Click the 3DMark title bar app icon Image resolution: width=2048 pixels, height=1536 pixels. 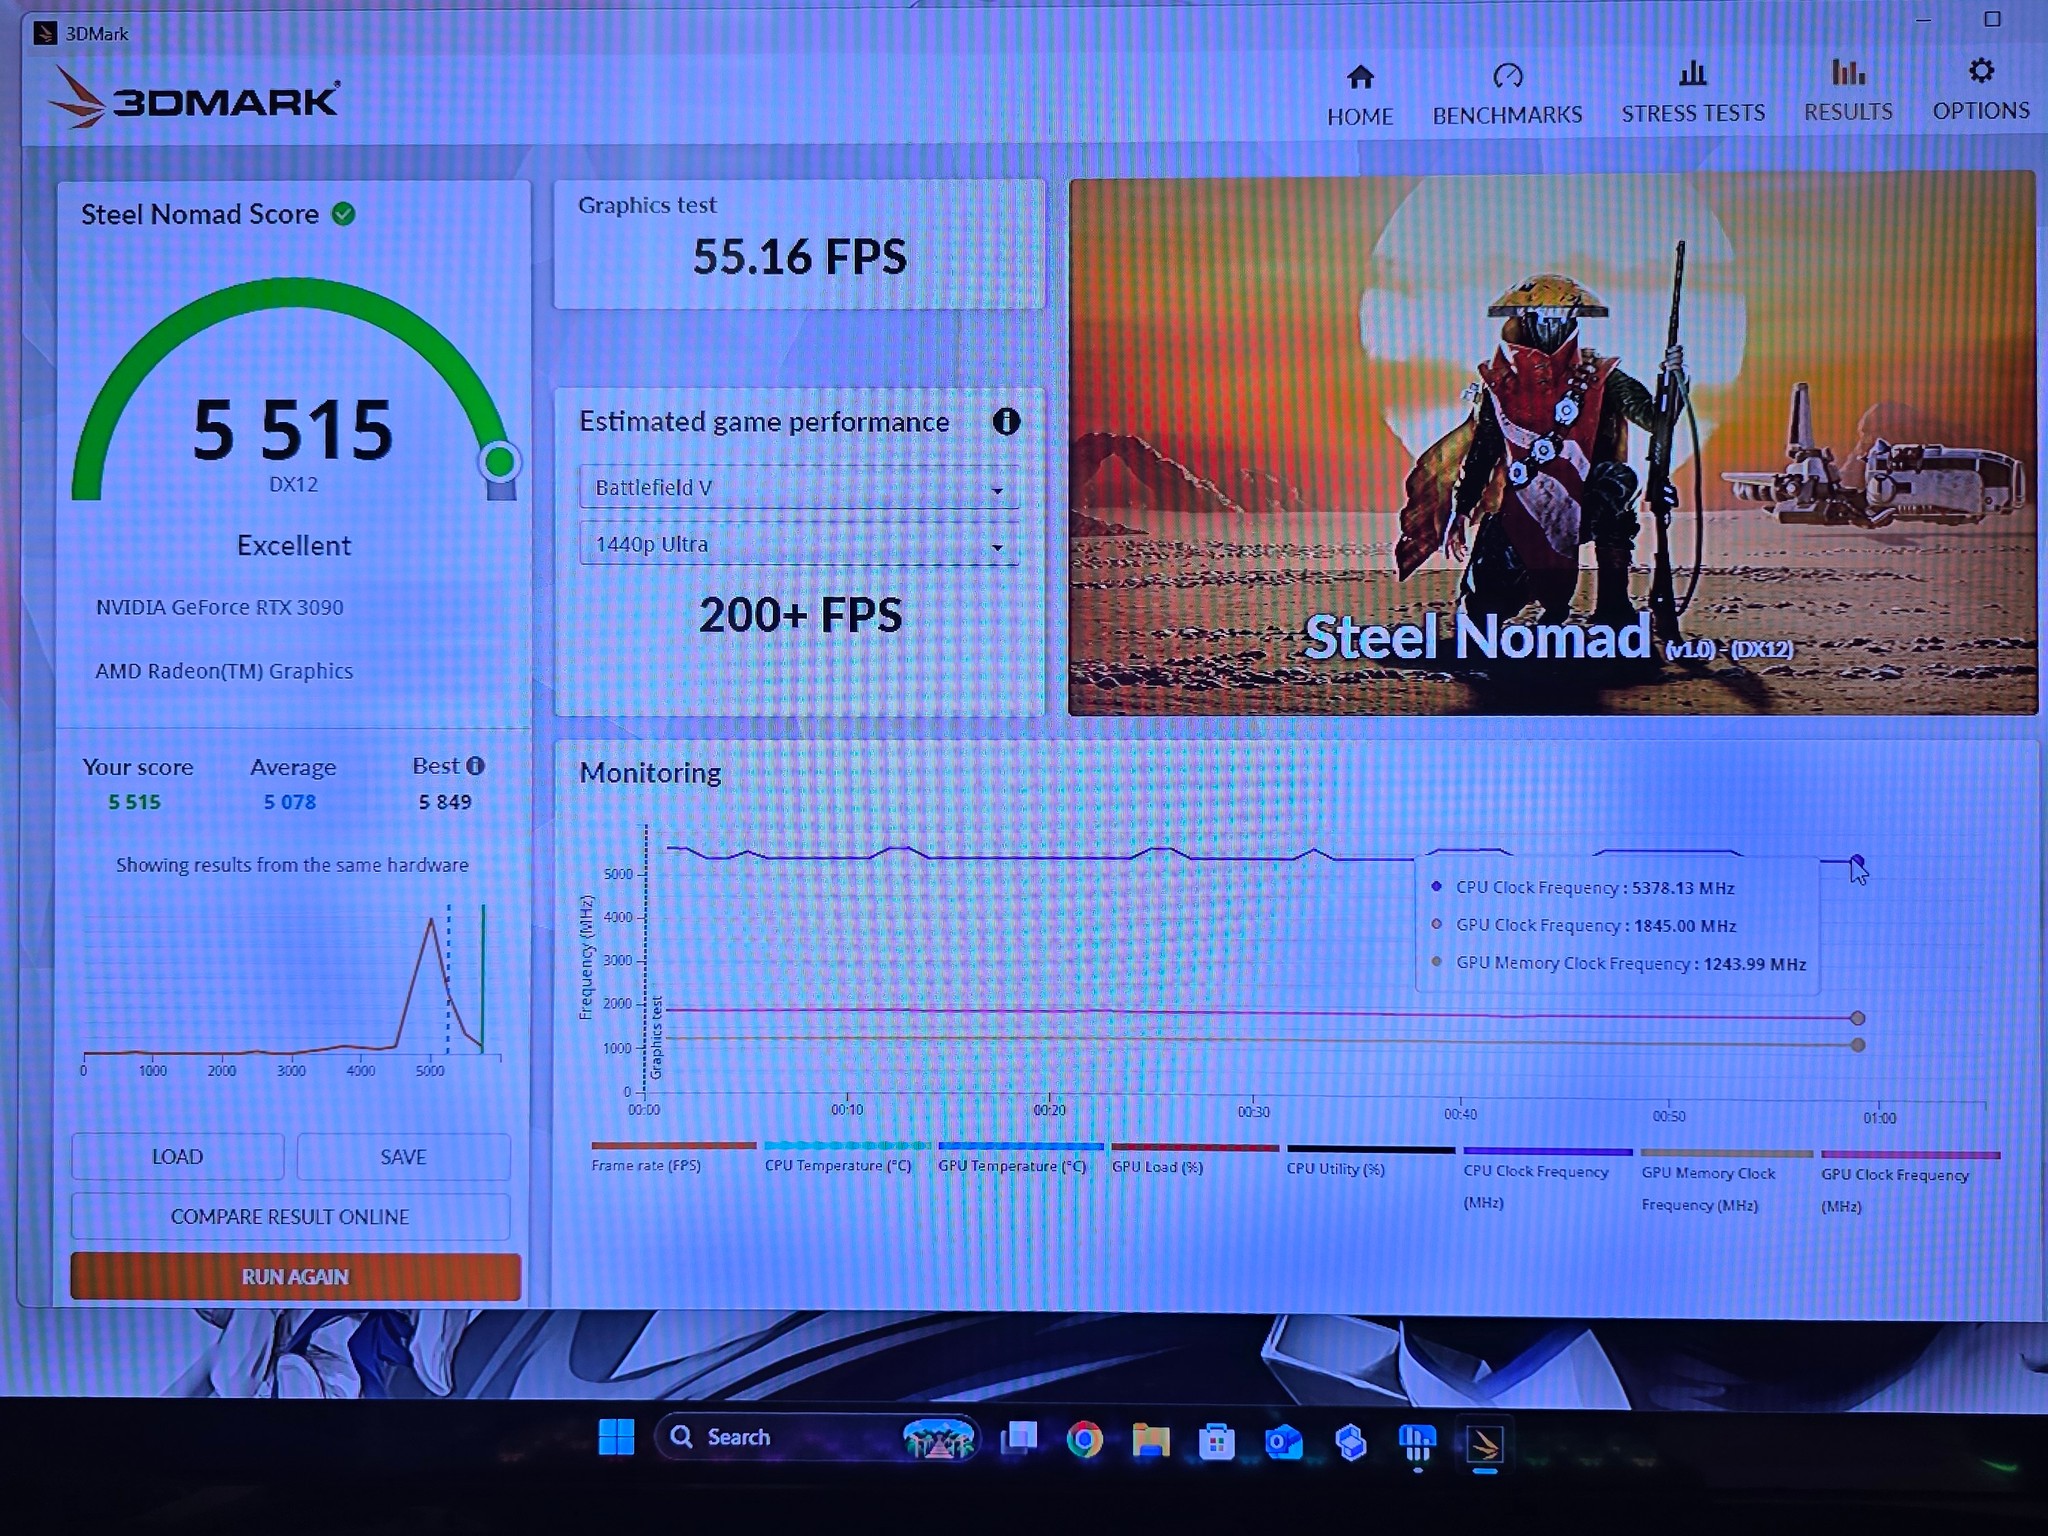point(44,33)
